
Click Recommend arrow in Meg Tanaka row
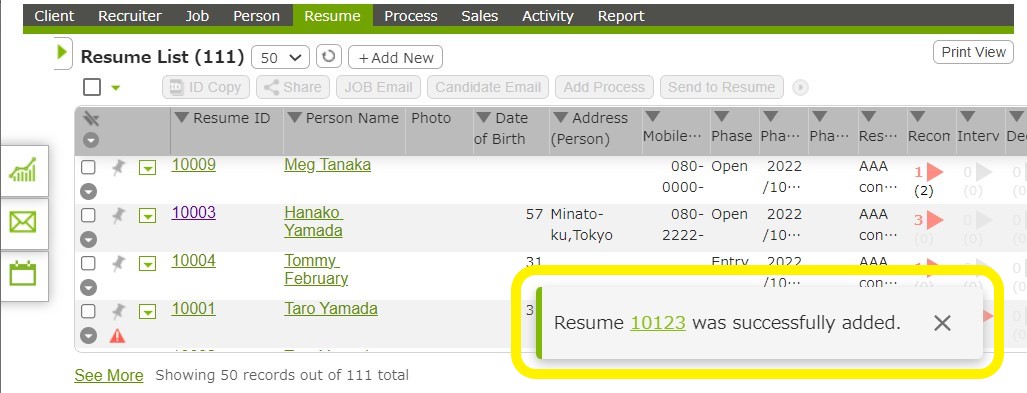935,172
